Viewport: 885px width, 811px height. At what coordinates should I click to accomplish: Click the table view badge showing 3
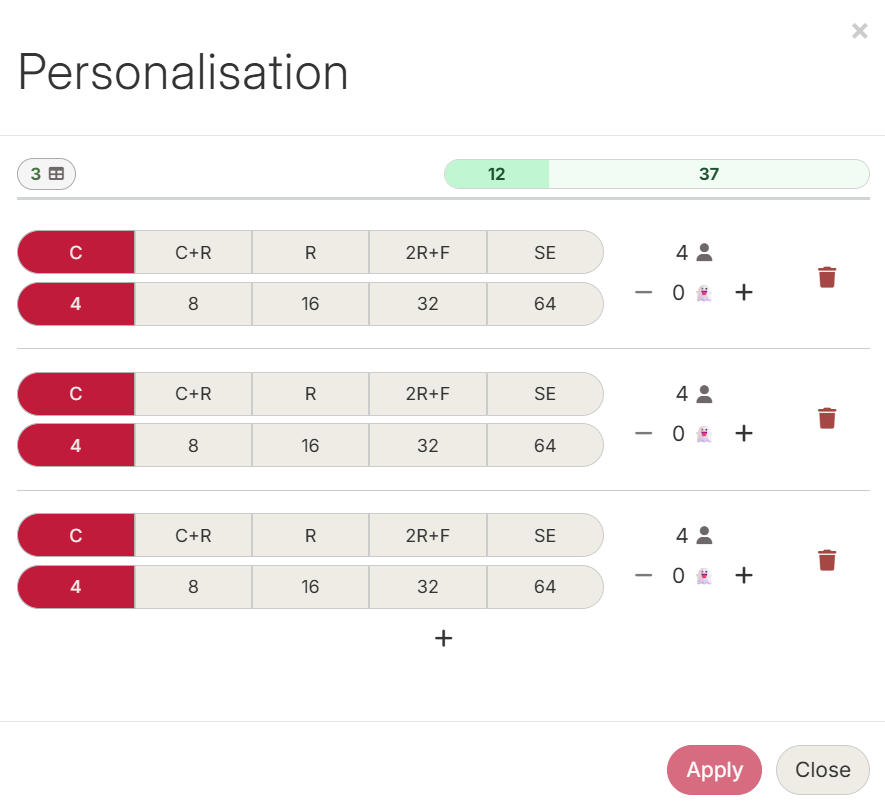46,173
